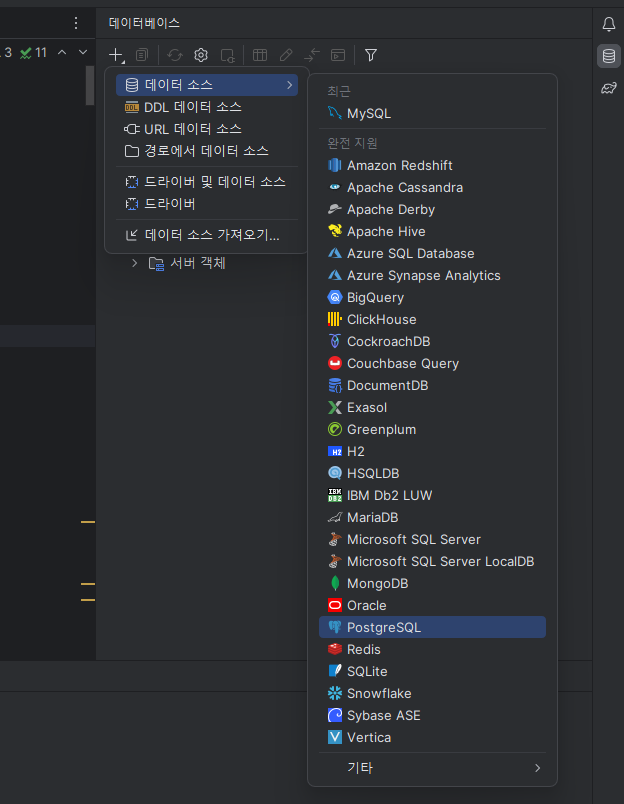Click the green checkmark 11 inspection indicator

(33, 52)
